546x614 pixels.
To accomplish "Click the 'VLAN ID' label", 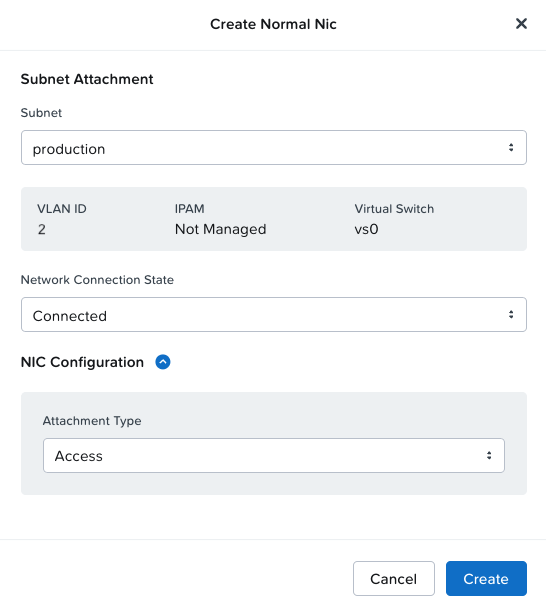I will click(x=62, y=209).
